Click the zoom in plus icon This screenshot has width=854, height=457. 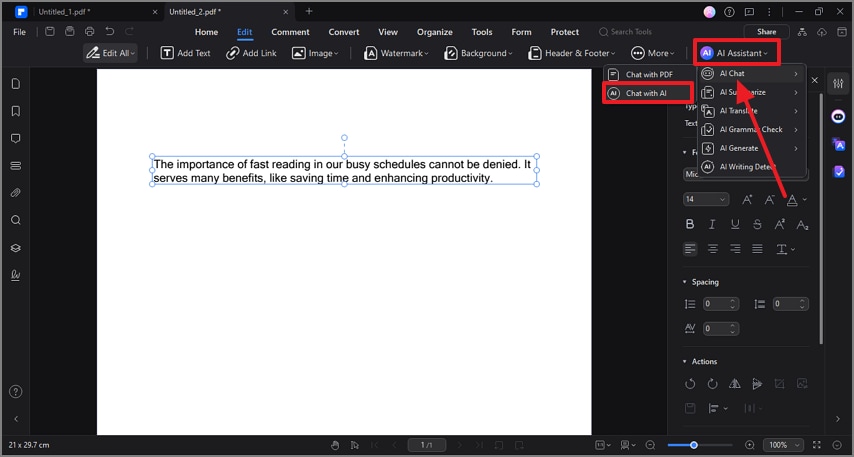750,445
